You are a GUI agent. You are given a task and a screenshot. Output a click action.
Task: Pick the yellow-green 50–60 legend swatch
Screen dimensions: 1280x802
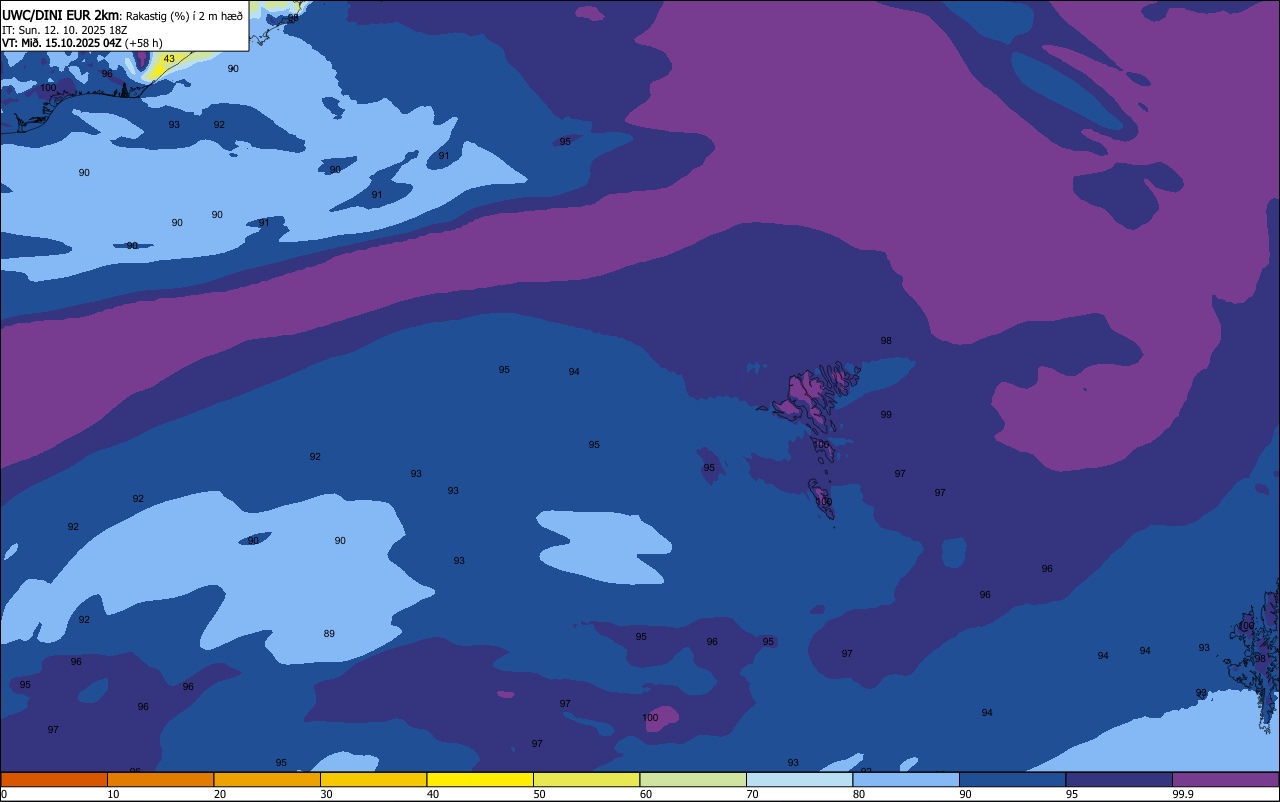click(586, 779)
